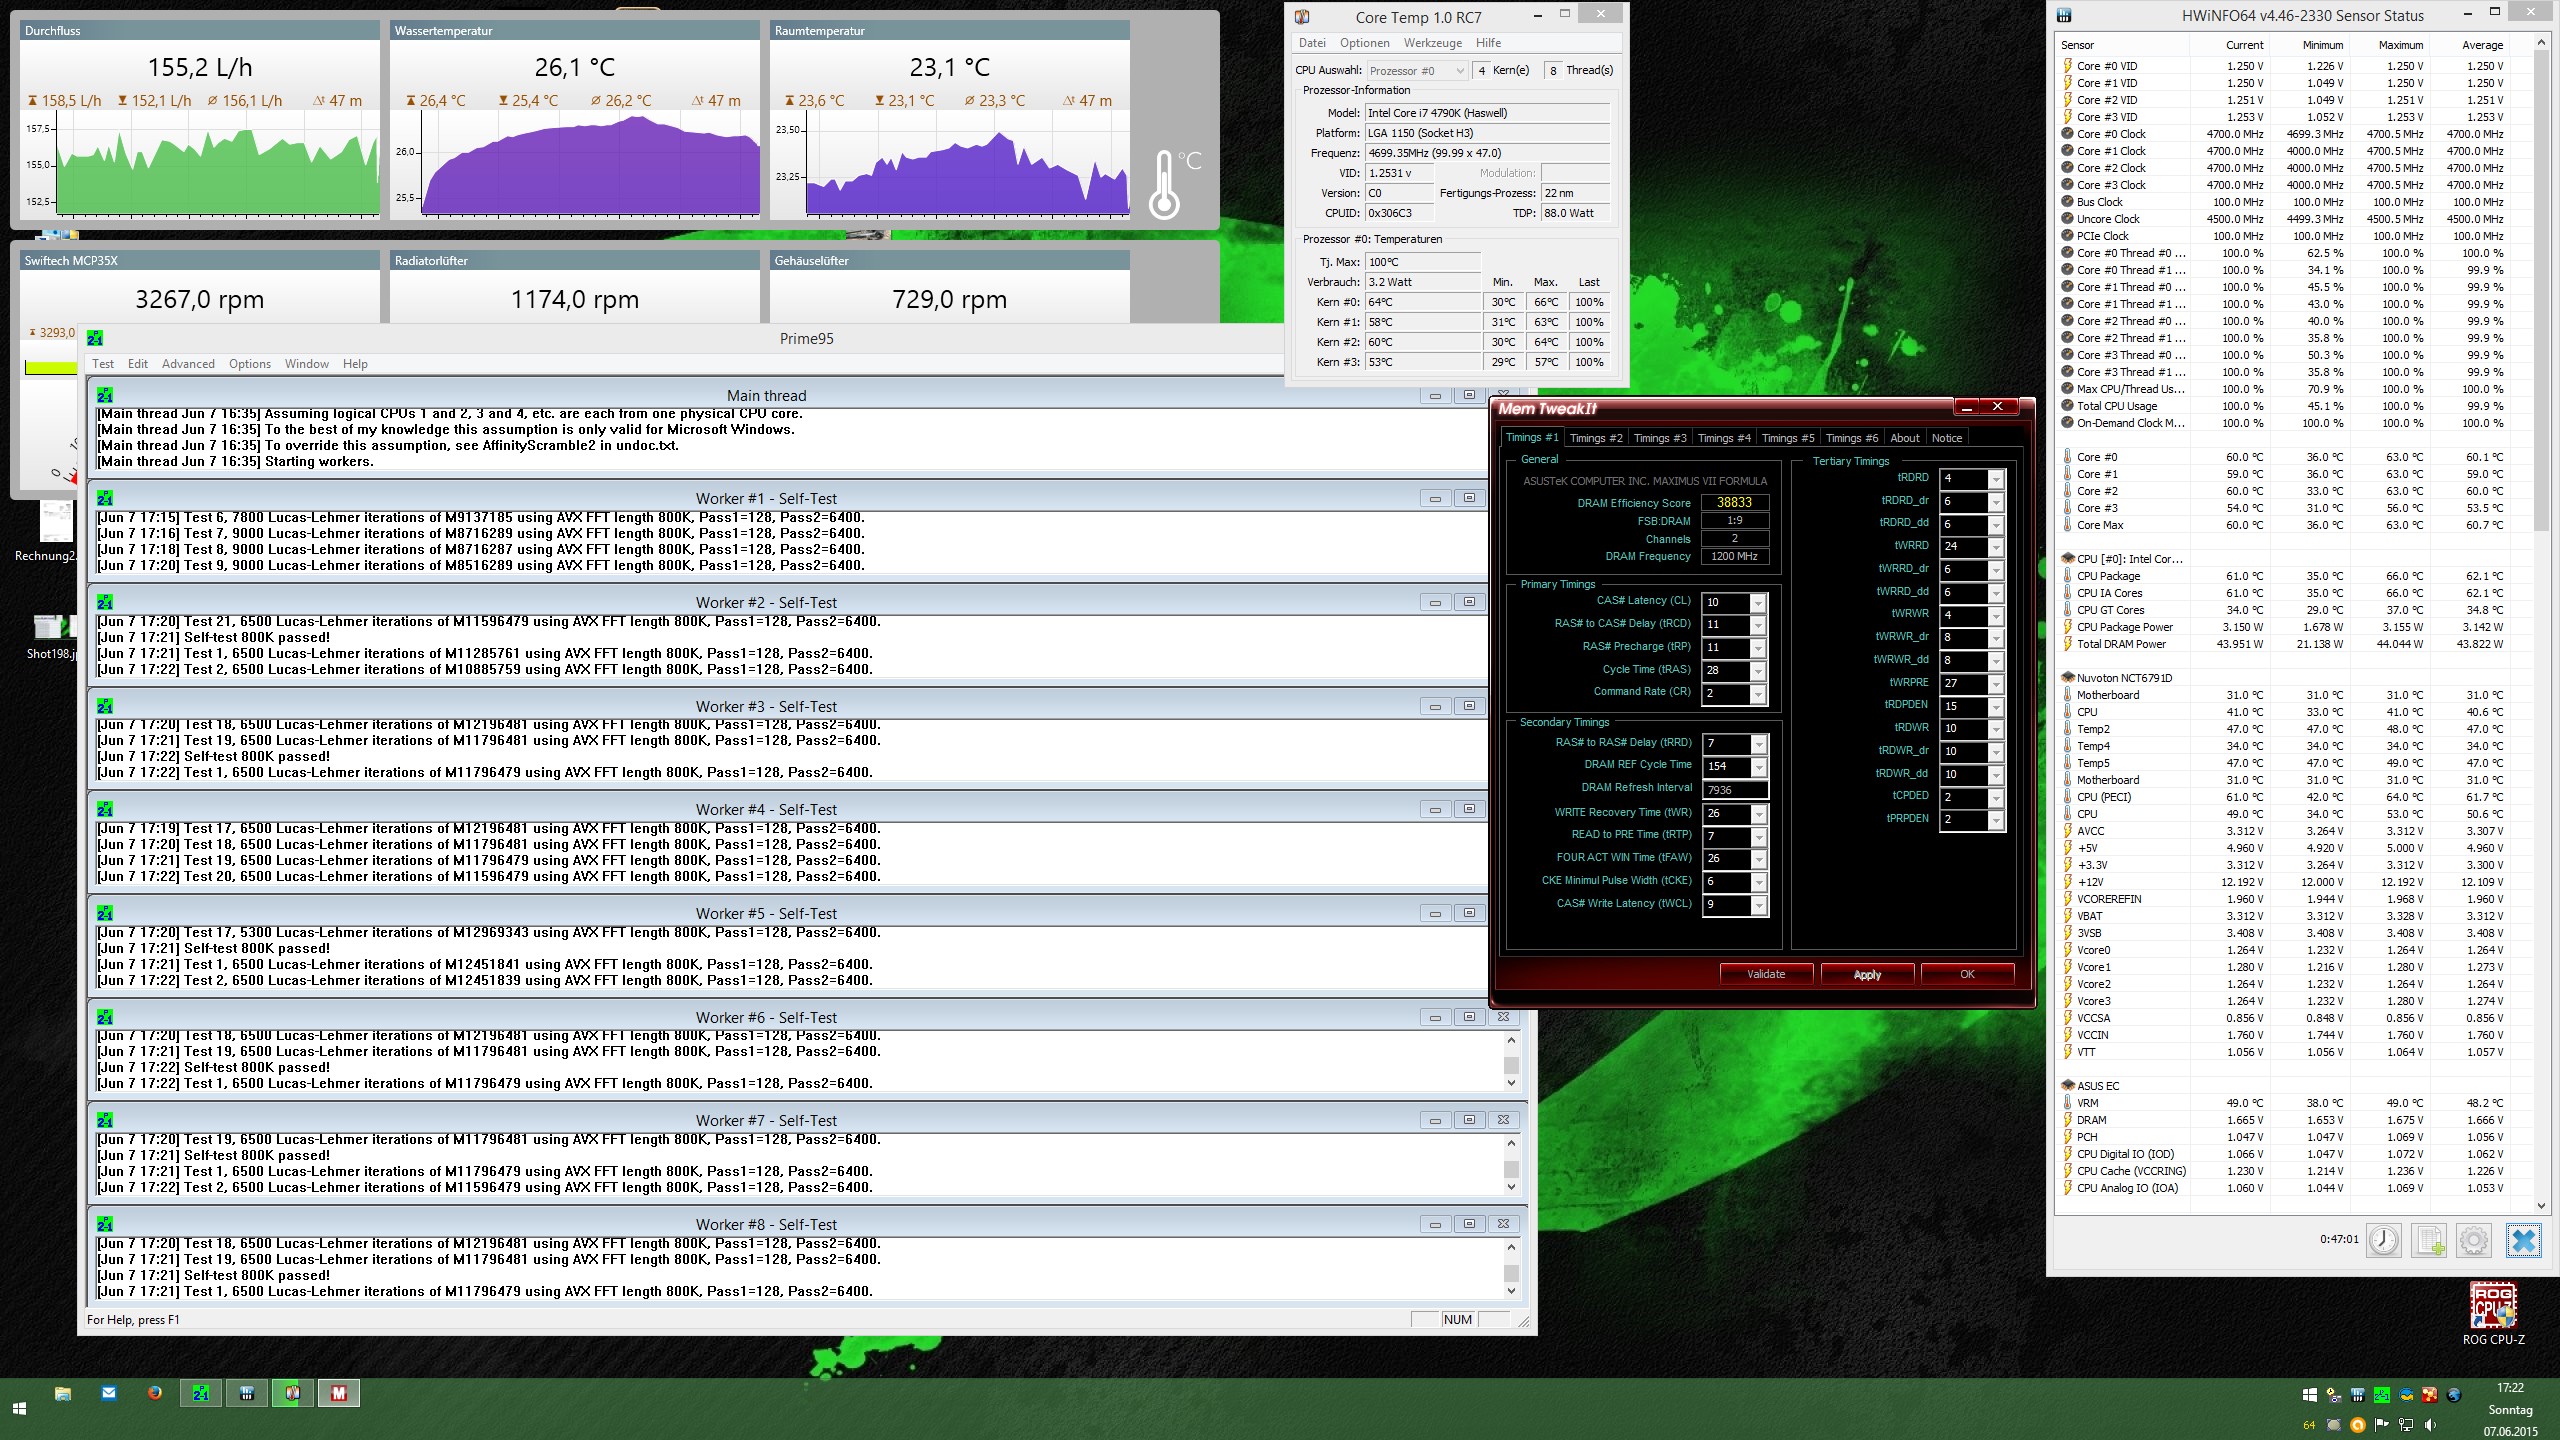Open the Test menu in Prime95
Viewport: 2560px width, 1440px height.
103,364
